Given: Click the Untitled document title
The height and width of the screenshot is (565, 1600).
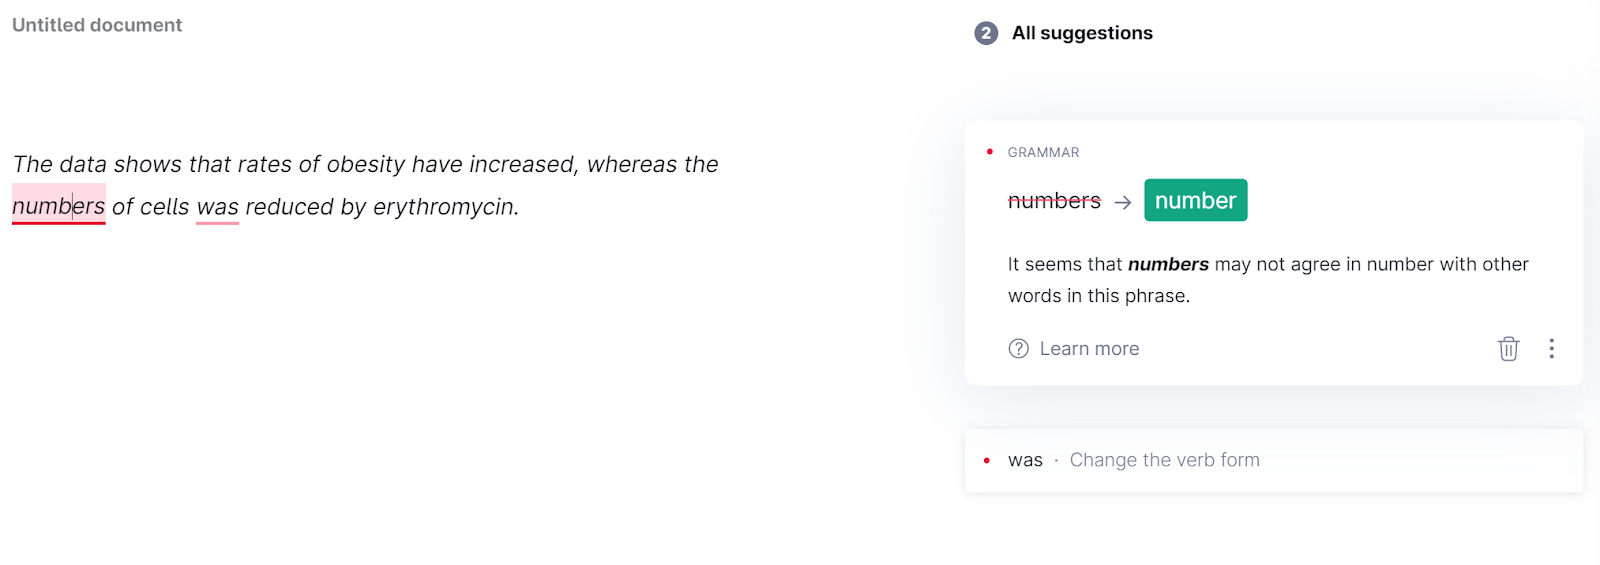Looking at the screenshot, I should (x=97, y=25).
